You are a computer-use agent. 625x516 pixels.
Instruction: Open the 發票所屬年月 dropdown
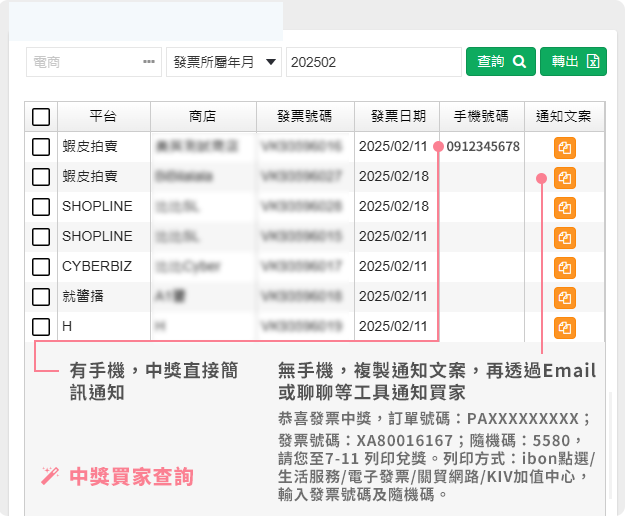tap(223, 62)
